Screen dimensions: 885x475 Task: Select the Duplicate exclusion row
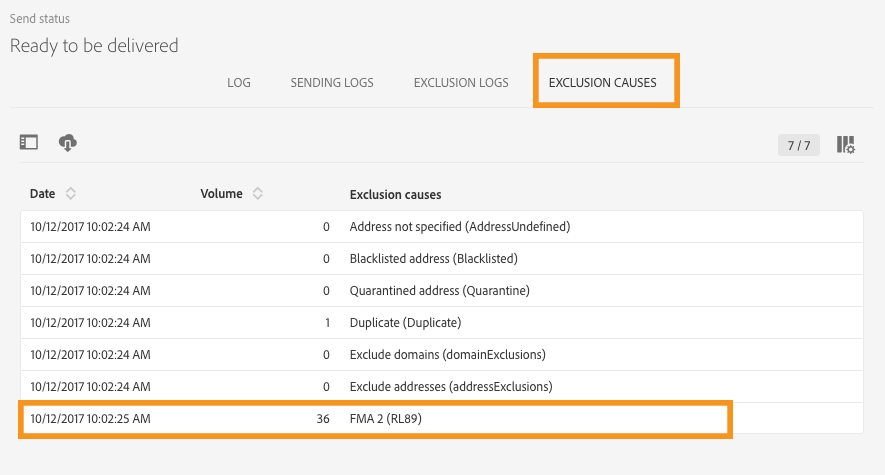[442, 323]
